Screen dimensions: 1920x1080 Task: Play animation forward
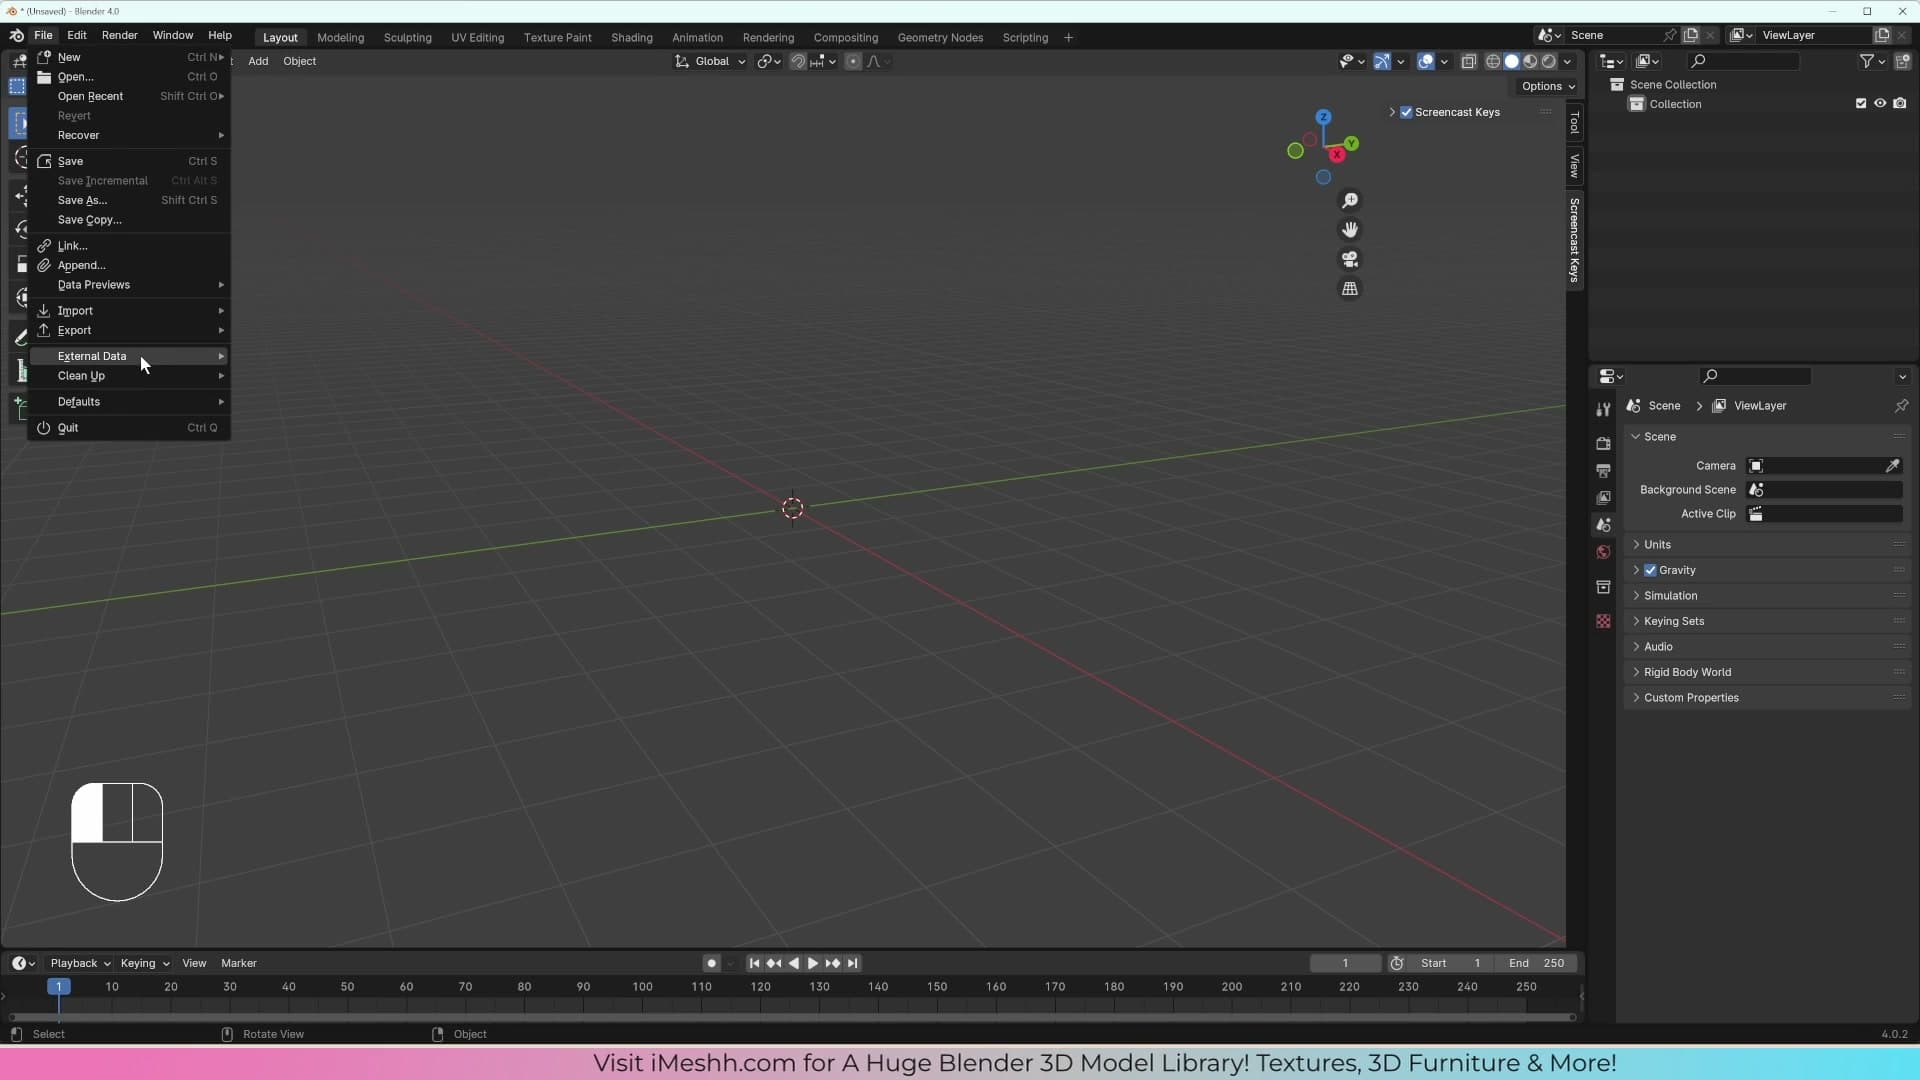click(813, 964)
